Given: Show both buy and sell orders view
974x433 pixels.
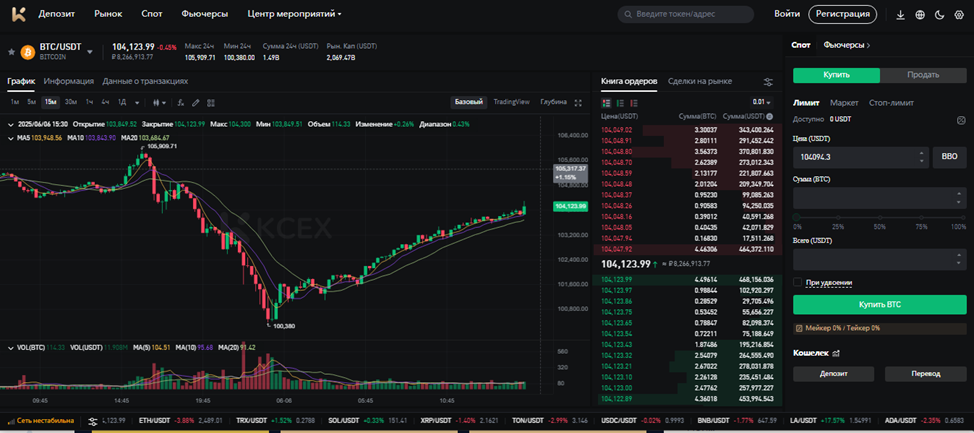Looking at the screenshot, I should pyautogui.click(x=606, y=103).
